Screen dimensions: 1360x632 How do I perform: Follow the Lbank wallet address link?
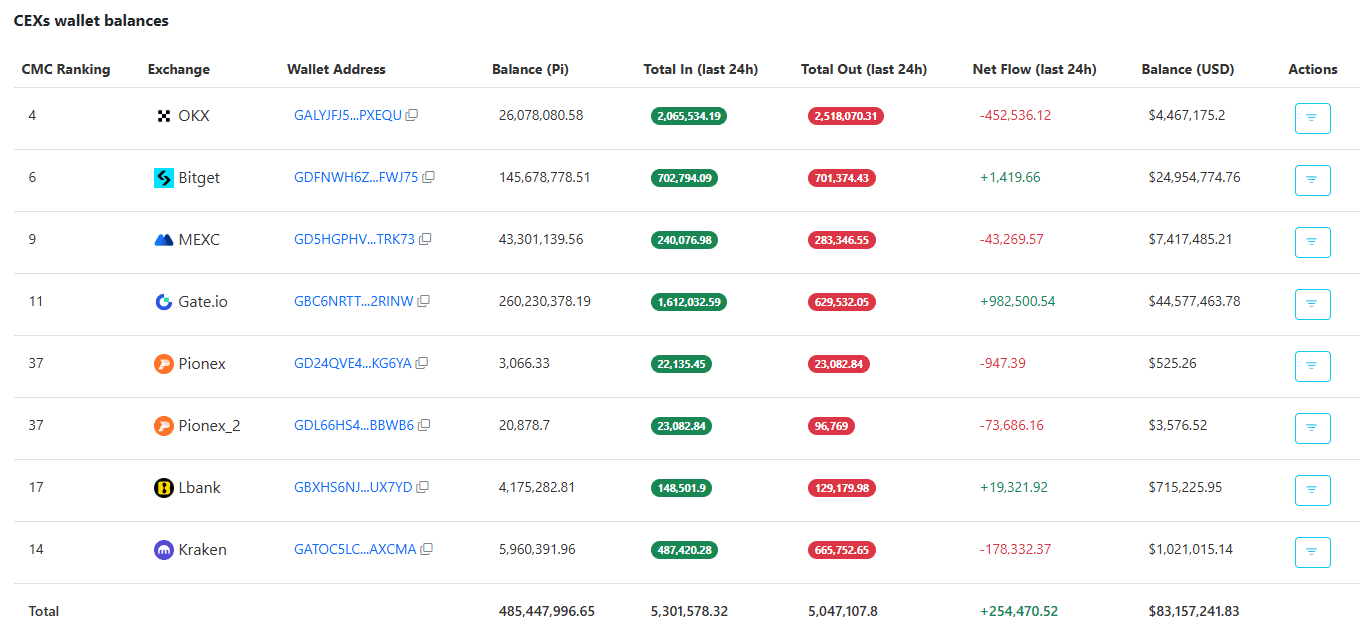[x=352, y=487]
